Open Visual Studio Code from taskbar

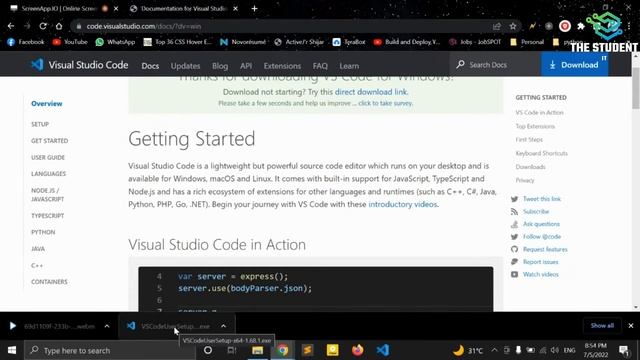point(382,350)
